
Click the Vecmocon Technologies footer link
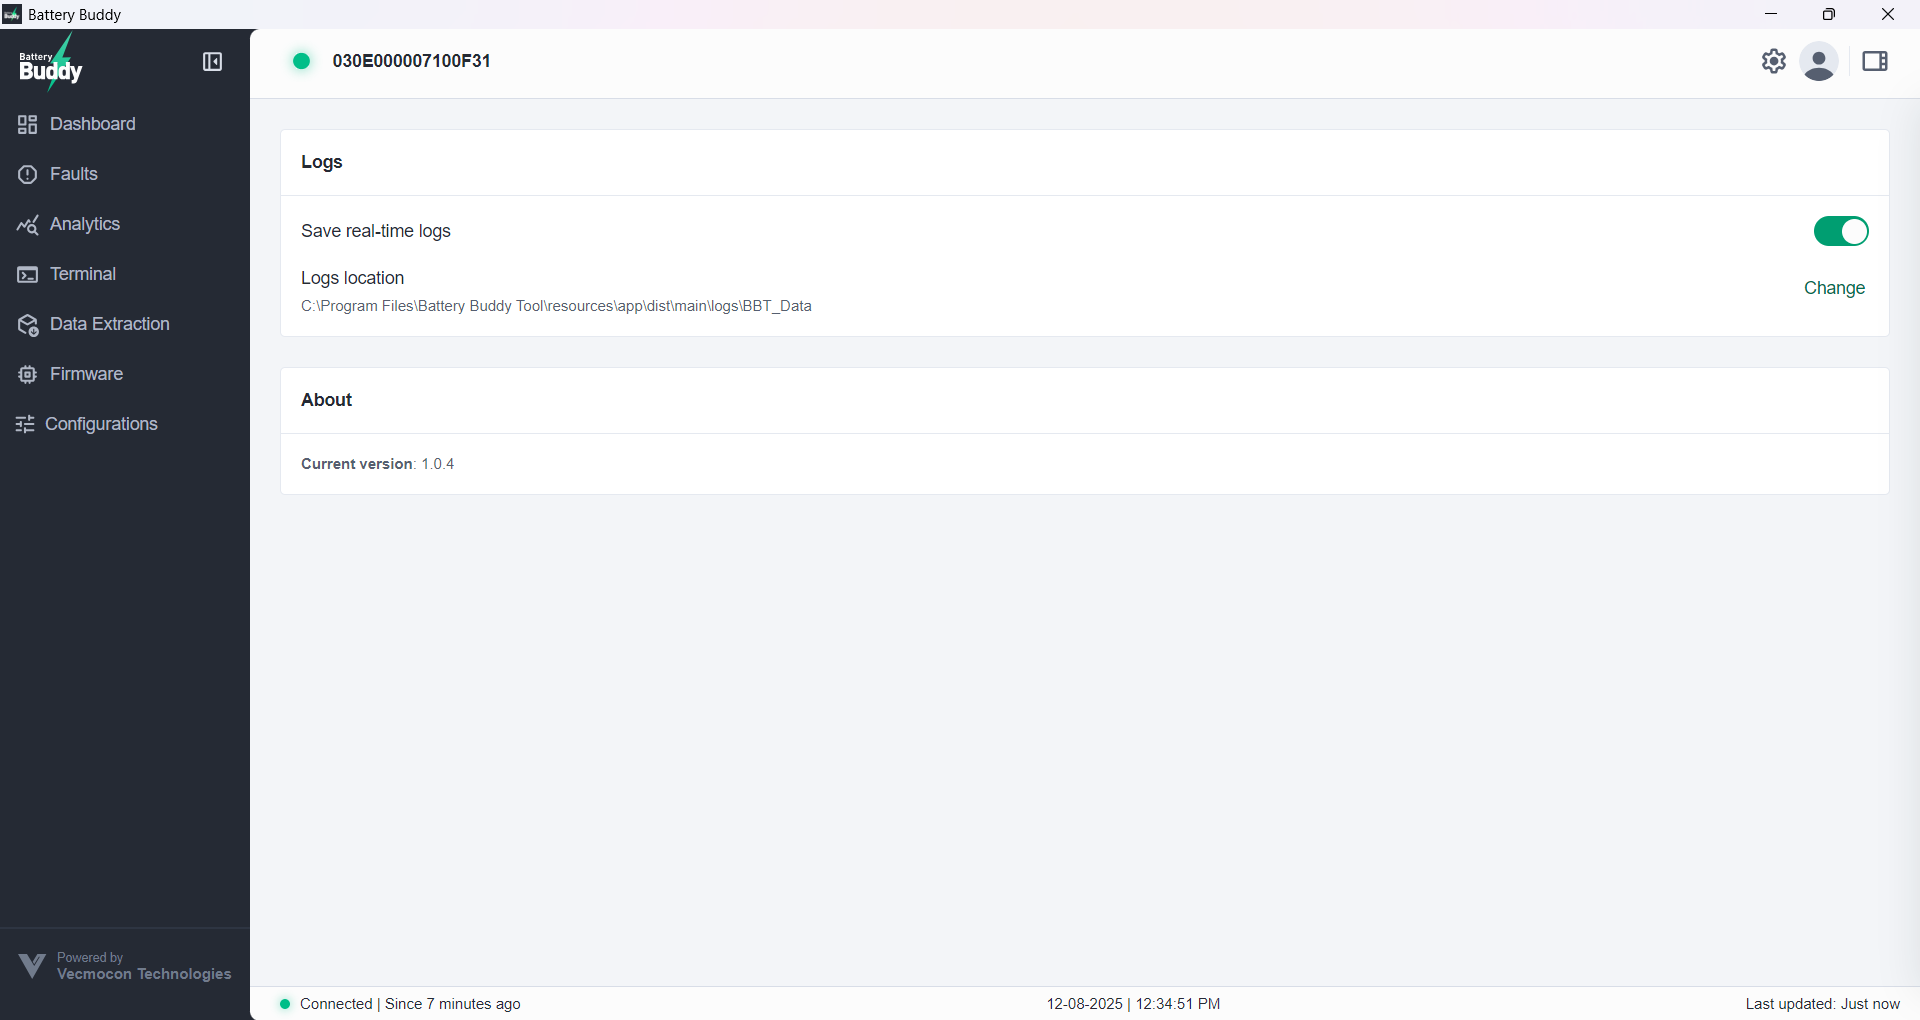[143, 974]
